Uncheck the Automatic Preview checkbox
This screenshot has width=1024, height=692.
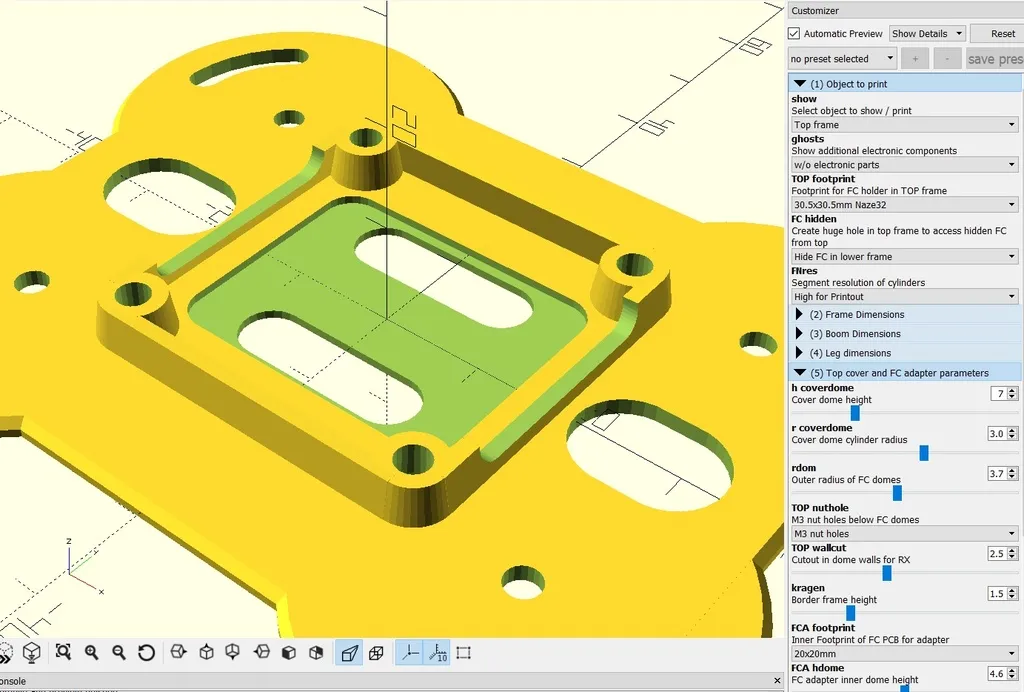pos(795,34)
